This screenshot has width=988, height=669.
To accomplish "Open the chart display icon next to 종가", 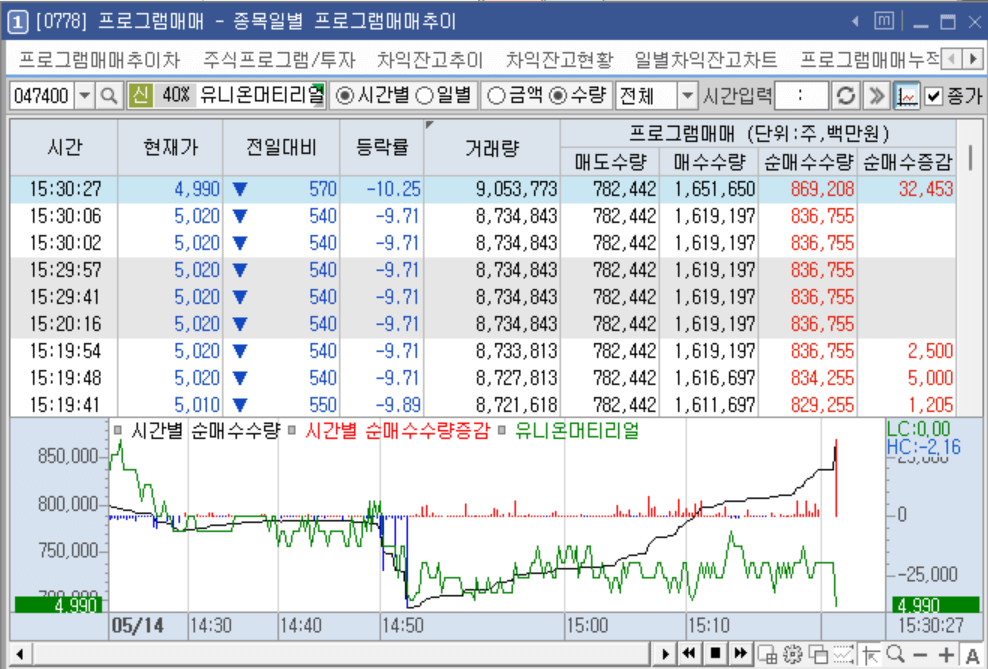I will pyautogui.click(x=907, y=92).
